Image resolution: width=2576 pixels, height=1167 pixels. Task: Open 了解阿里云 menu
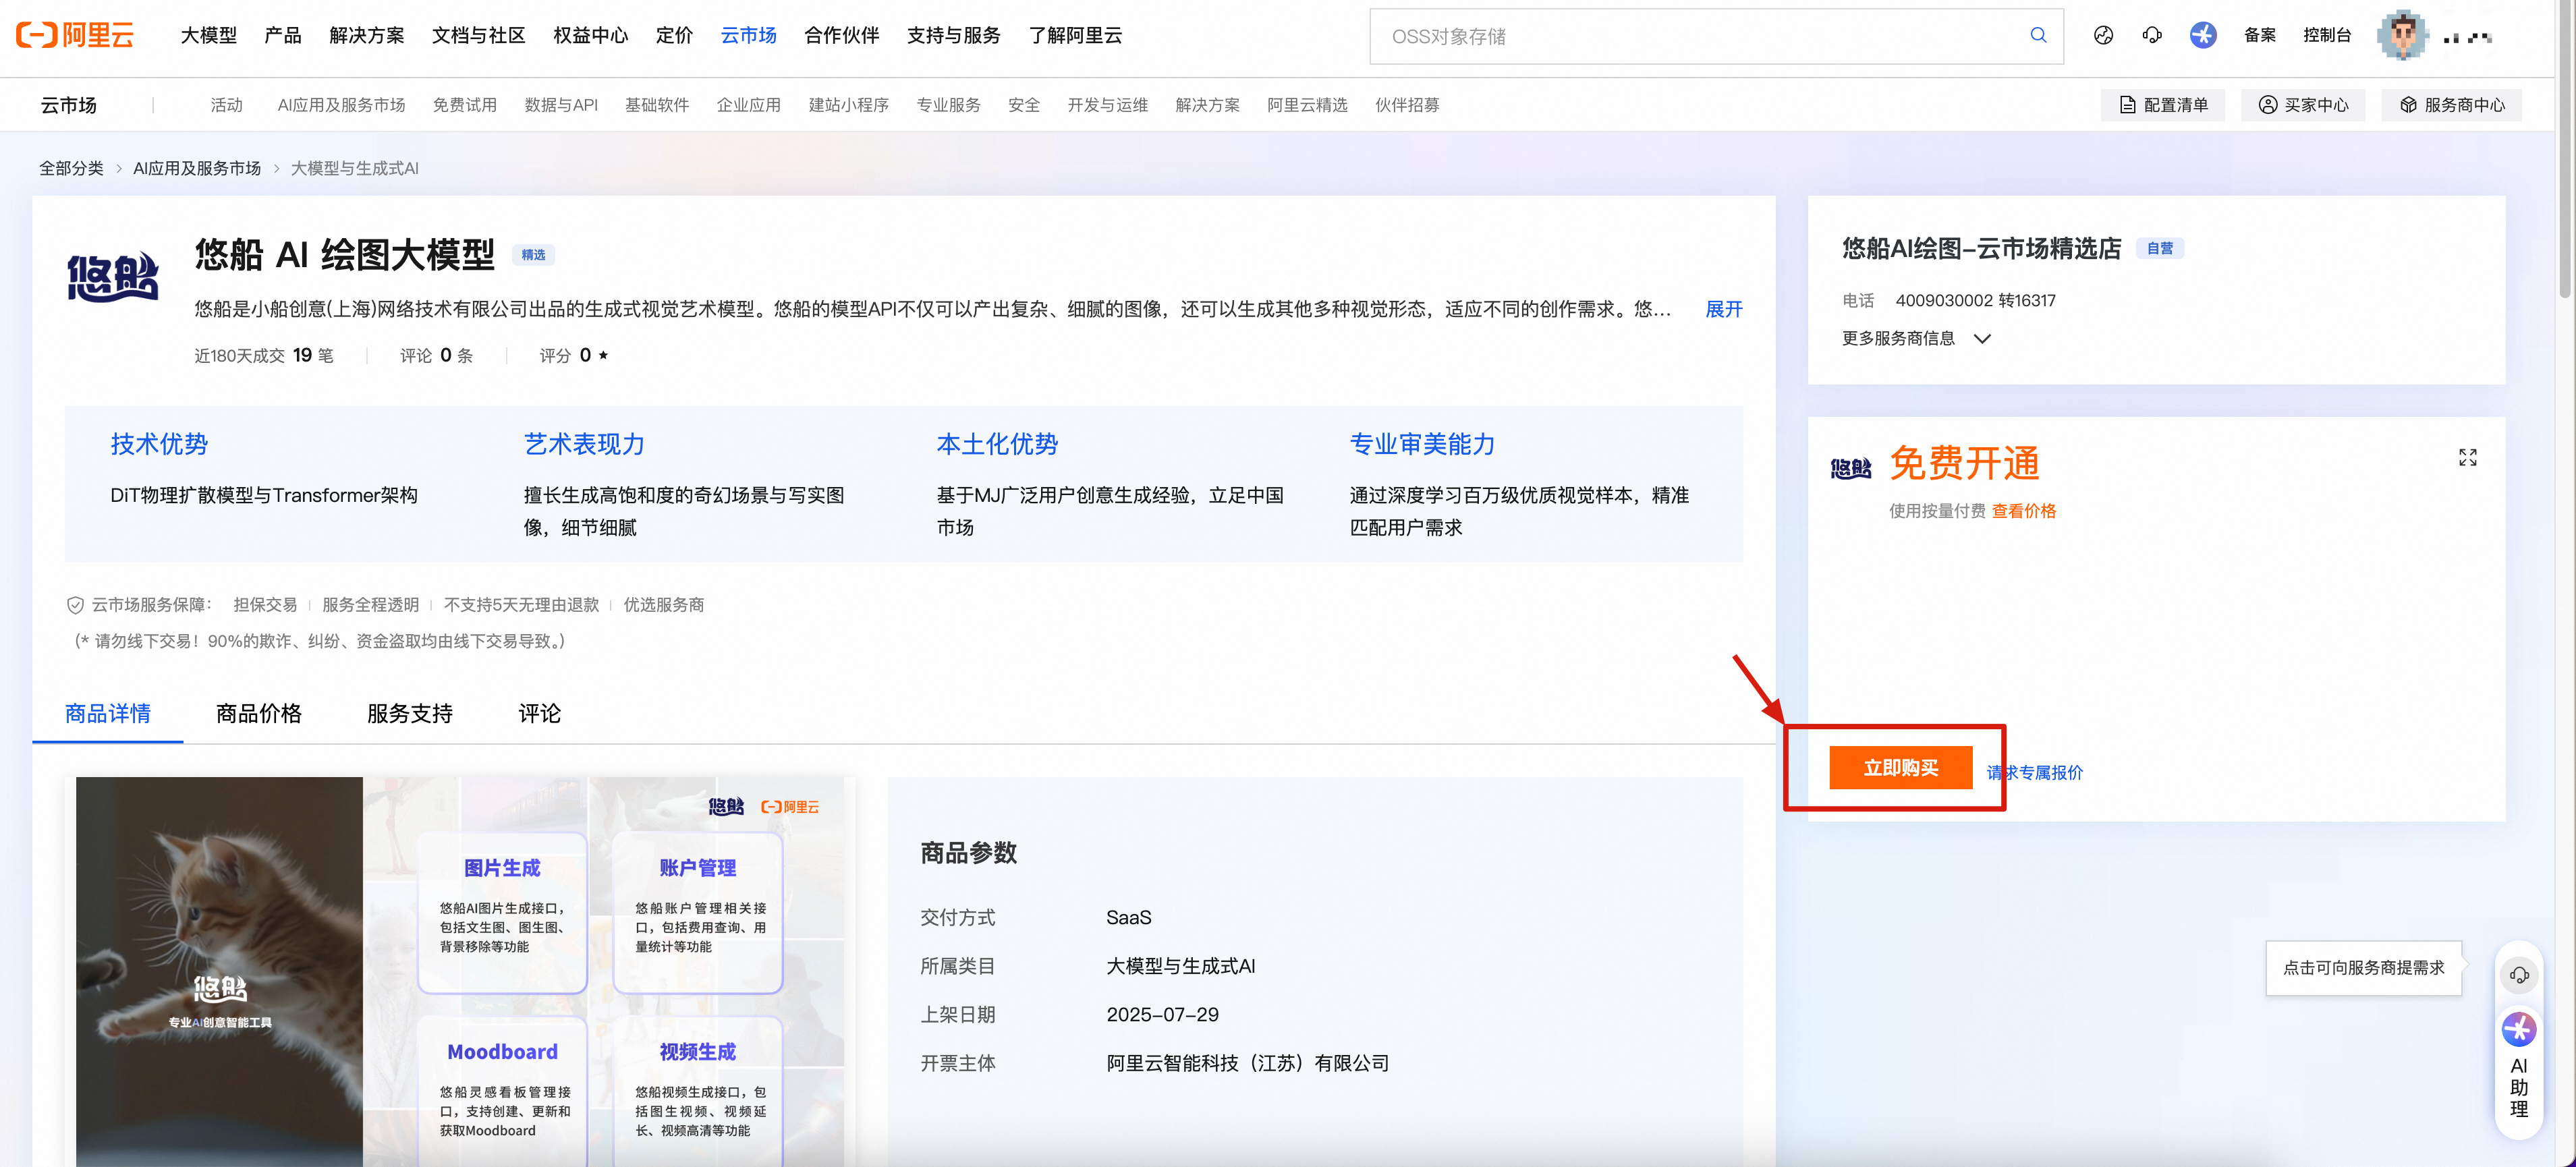(1075, 35)
